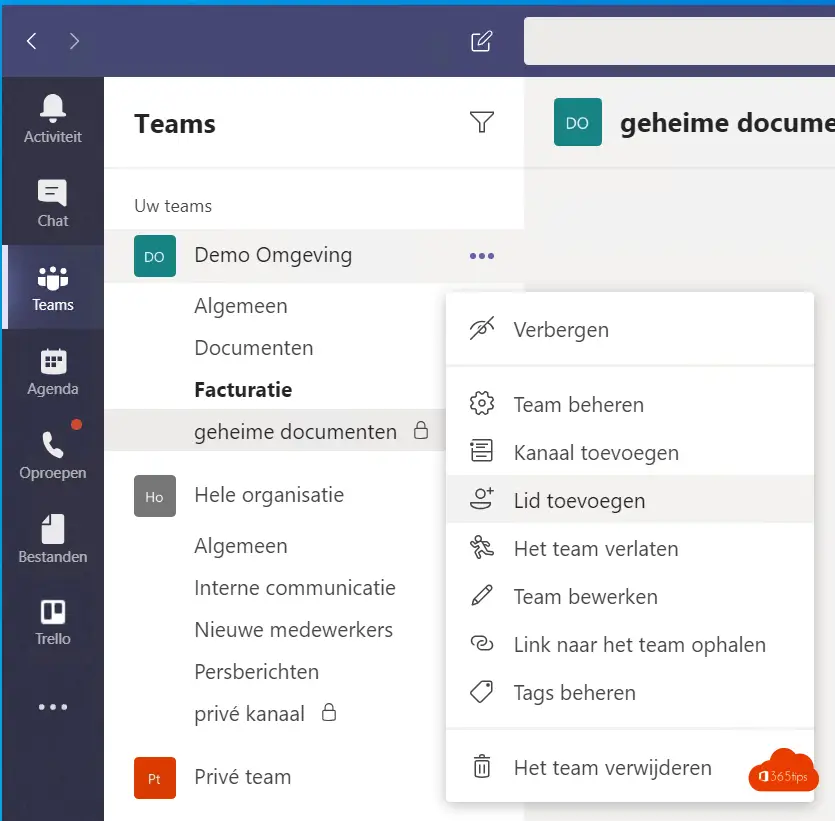Choose Verbergen in the context menu
Image resolution: width=835 pixels, height=821 pixels.
[630, 330]
